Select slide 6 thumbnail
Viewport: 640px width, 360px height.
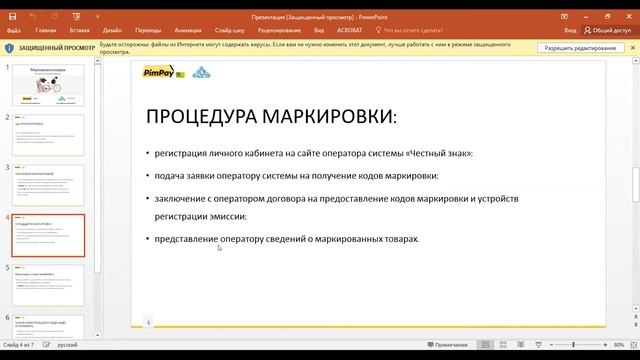(48, 327)
